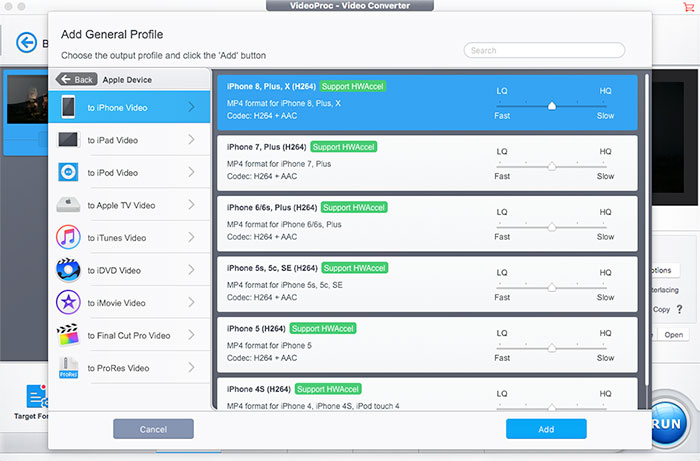Screen dimensions: 700x461
Task: Click Support HWAccel badge on iPhone 5 profile
Action: click(323, 328)
